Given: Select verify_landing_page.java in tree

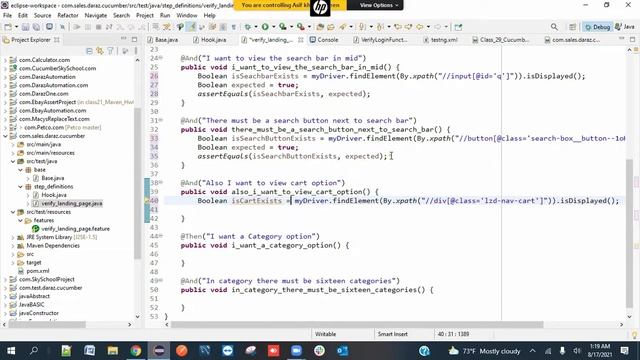Looking at the screenshot, I should (71, 203).
